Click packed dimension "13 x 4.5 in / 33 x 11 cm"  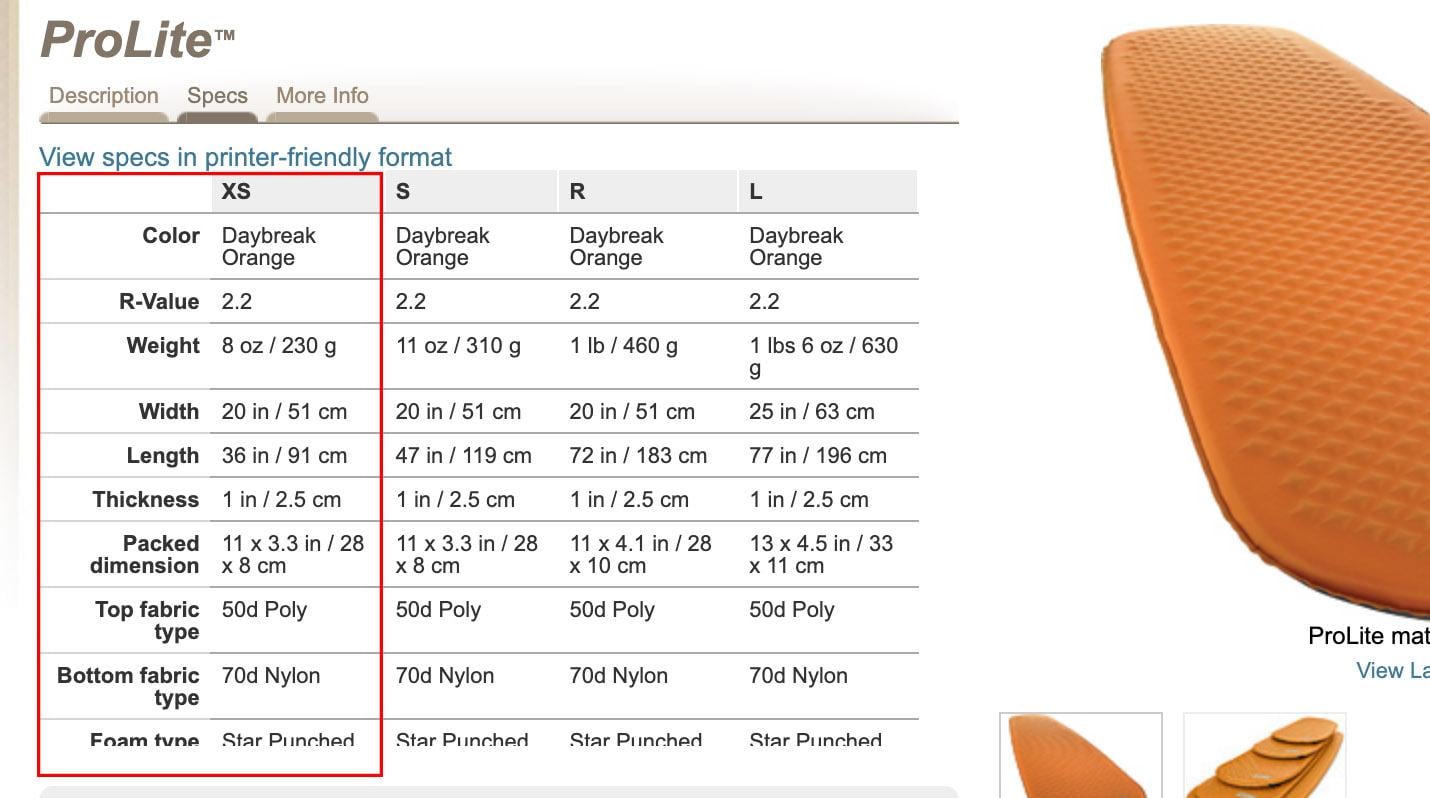[821, 555]
